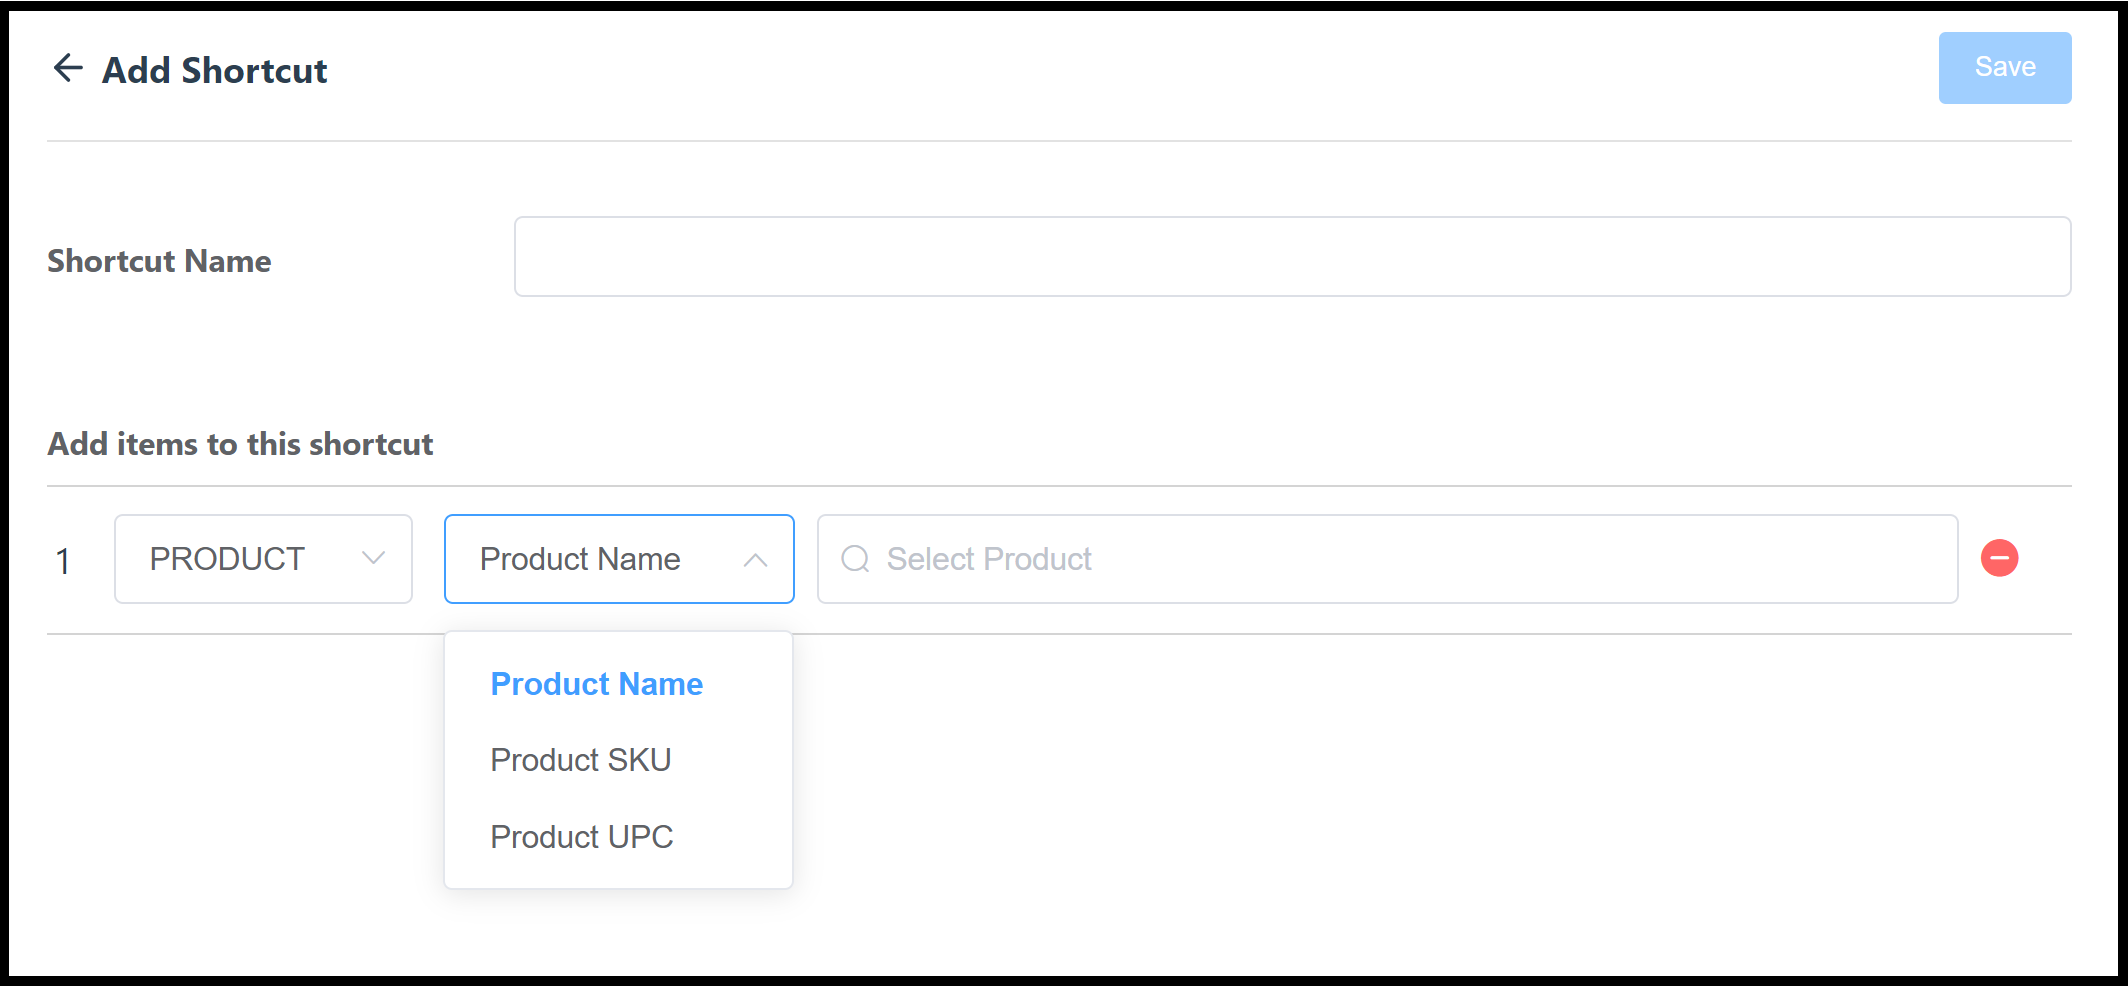The height and width of the screenshot is (986, 2128).
Task: Remove the first item using the red minus icon
Action: click(x=2000, y=559)
